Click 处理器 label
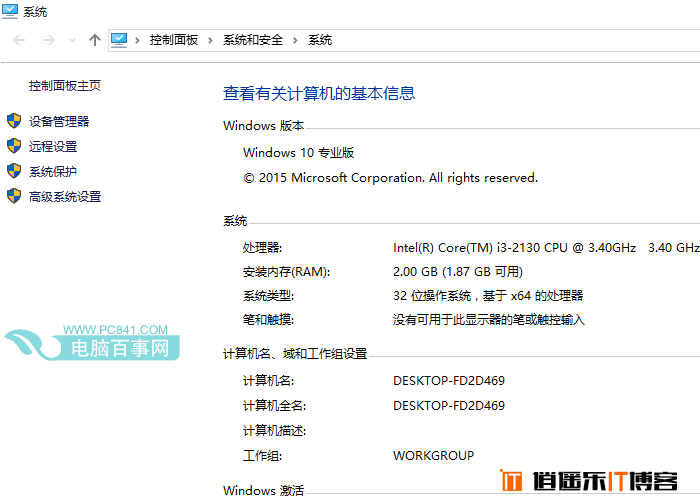Image resolution: width=700 pixels, height=500 pixels. click(262, 247)
